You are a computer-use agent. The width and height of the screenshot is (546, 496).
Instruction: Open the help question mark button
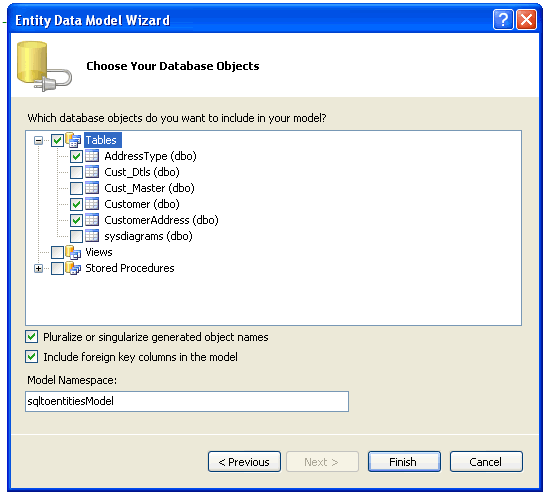[503, 20]
